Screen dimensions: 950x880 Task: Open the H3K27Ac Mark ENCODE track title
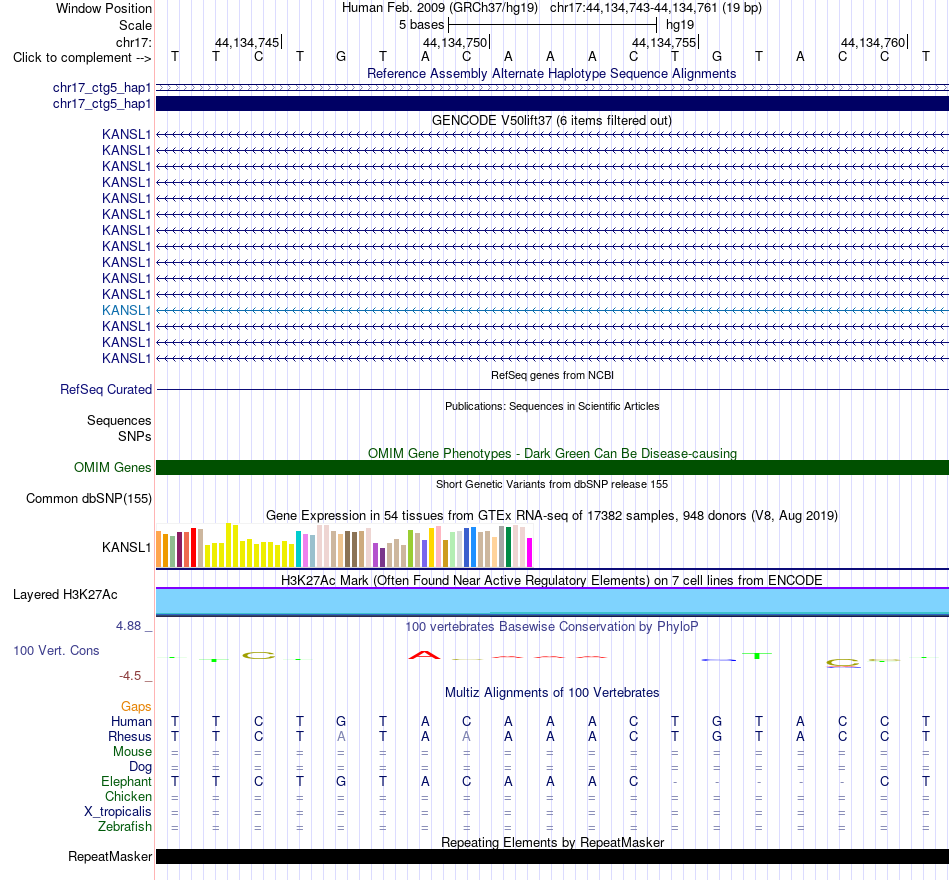pyautogui.click(x=551, y=580)
